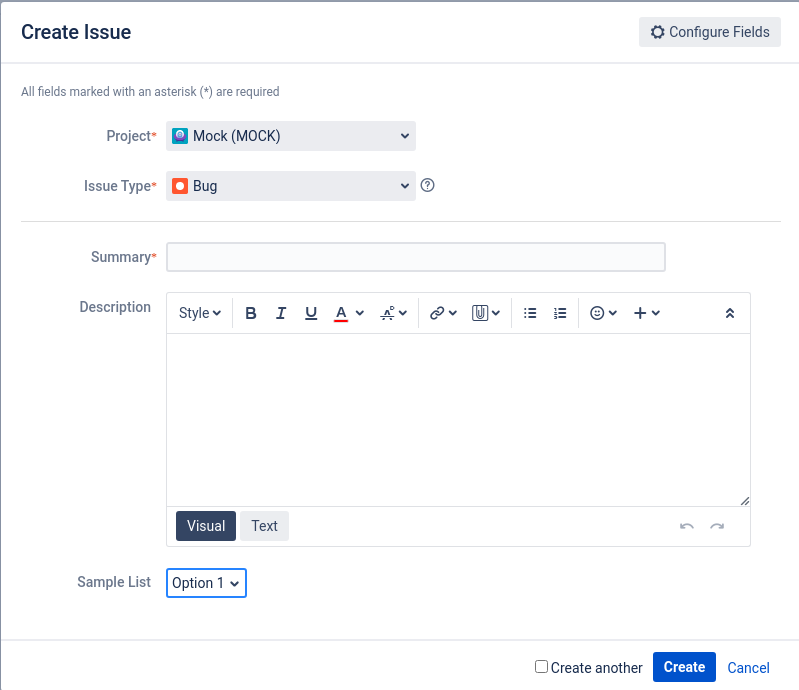Click the Issue Type help icon
Image resolution: width=799 pixels, height=690 pixels.
[428, 185]
